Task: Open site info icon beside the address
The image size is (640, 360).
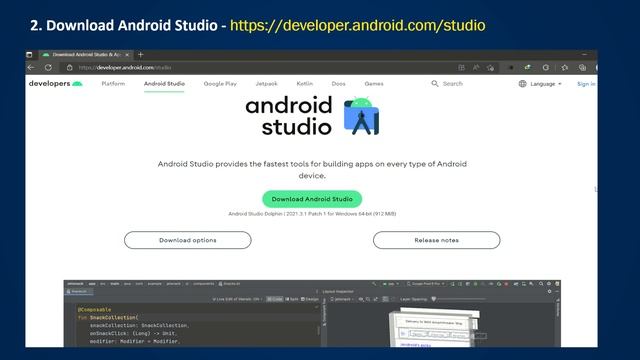Action: coord(69,67)
